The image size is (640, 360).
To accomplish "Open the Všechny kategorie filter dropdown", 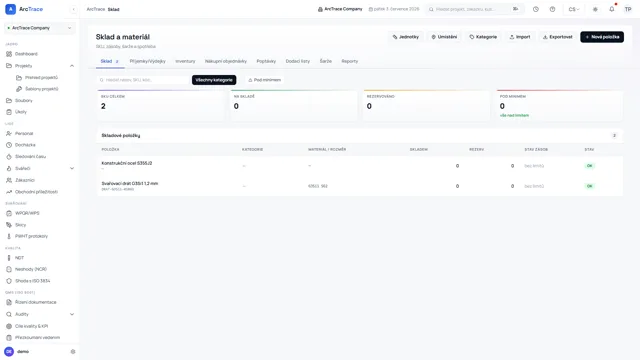I will pos(214,80).
